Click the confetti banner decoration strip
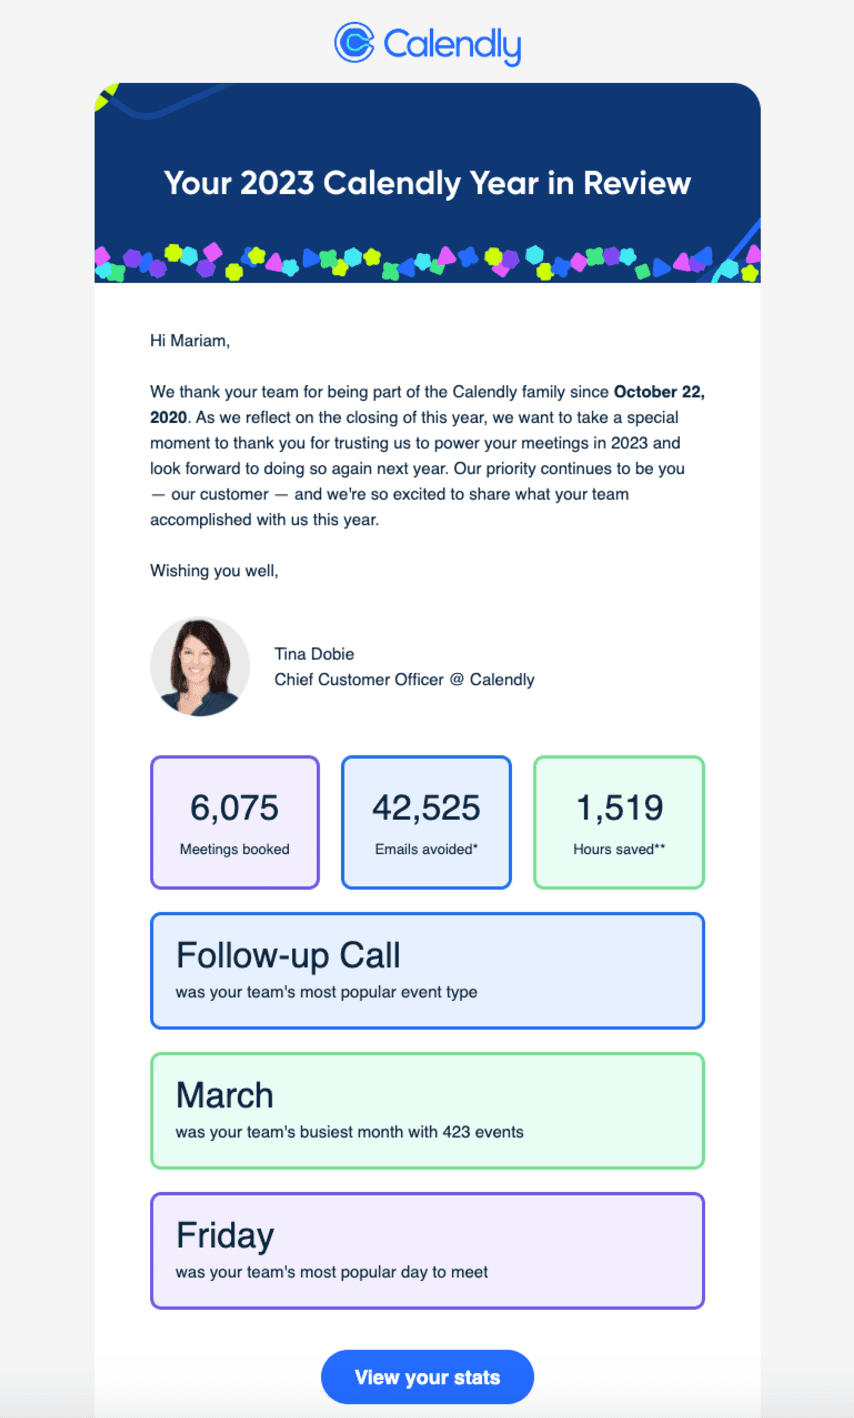 427,264
